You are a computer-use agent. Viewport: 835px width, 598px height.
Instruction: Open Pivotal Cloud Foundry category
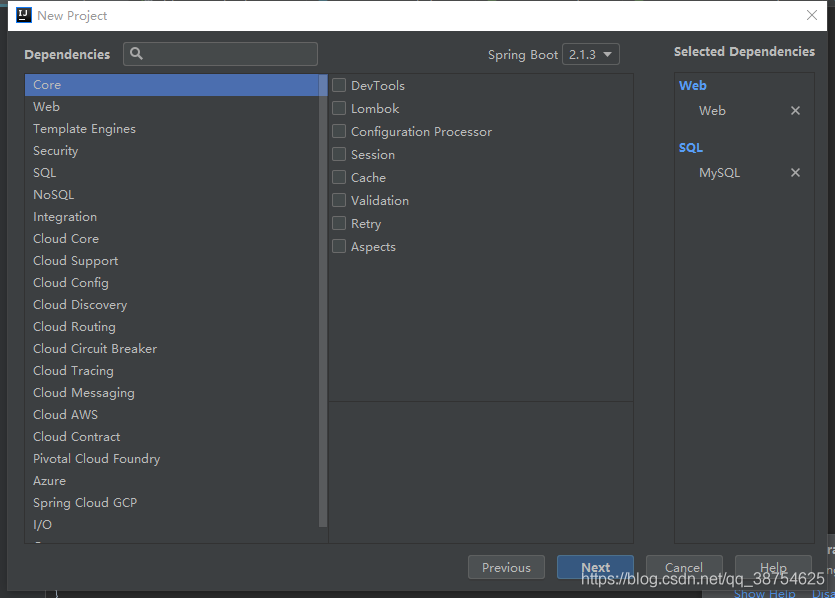[171, 459]
